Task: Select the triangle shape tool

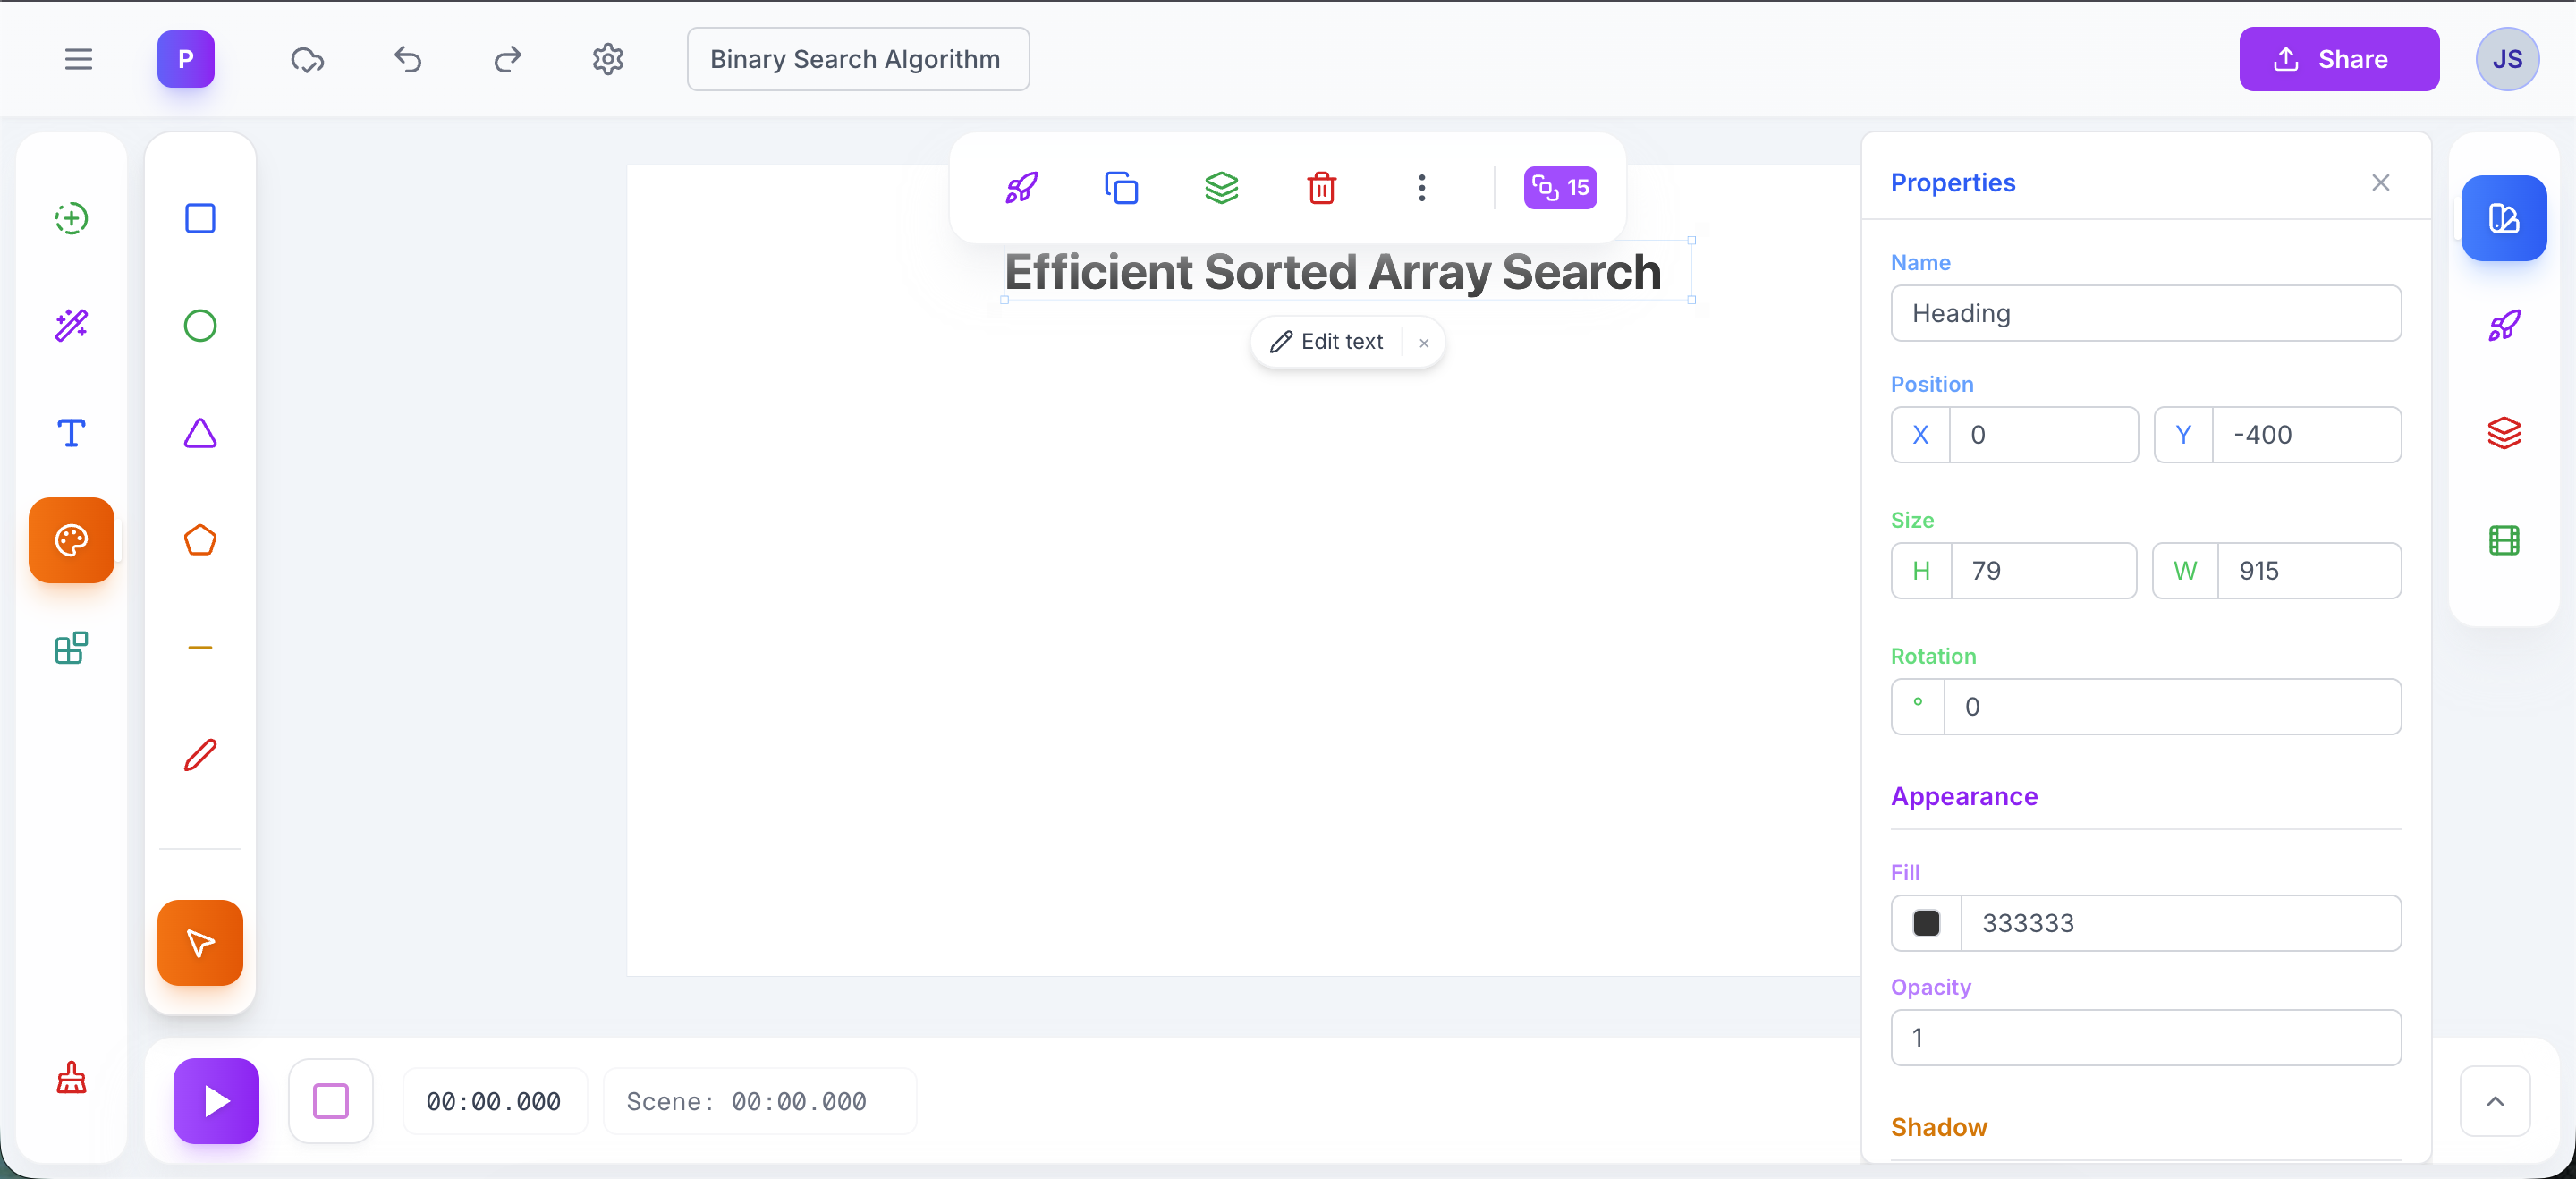Action: click(200, 434)
